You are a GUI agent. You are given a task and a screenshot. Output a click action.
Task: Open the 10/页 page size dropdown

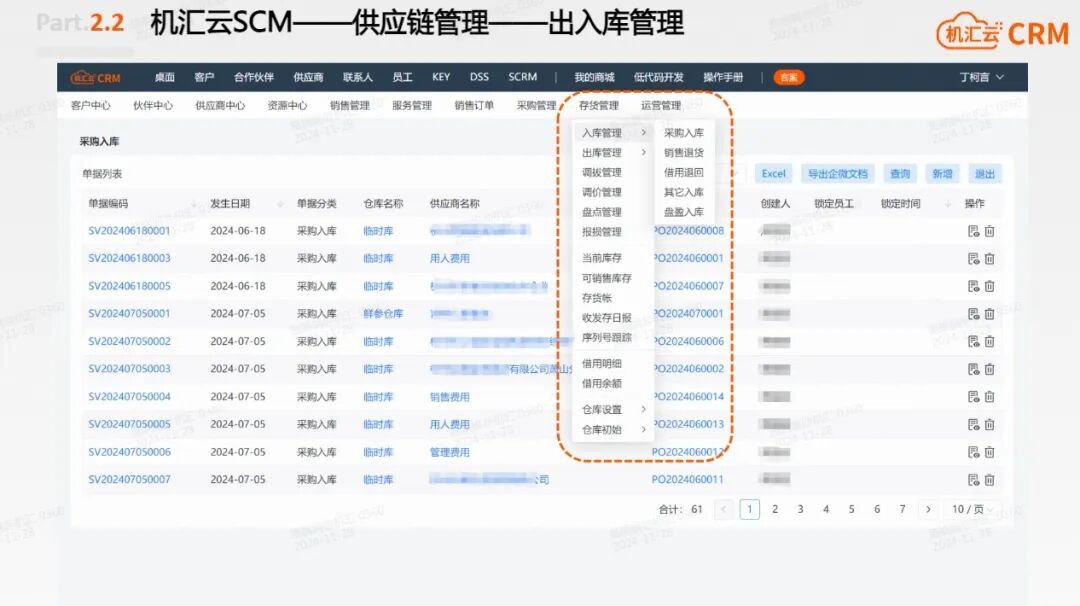coord(967,509)
